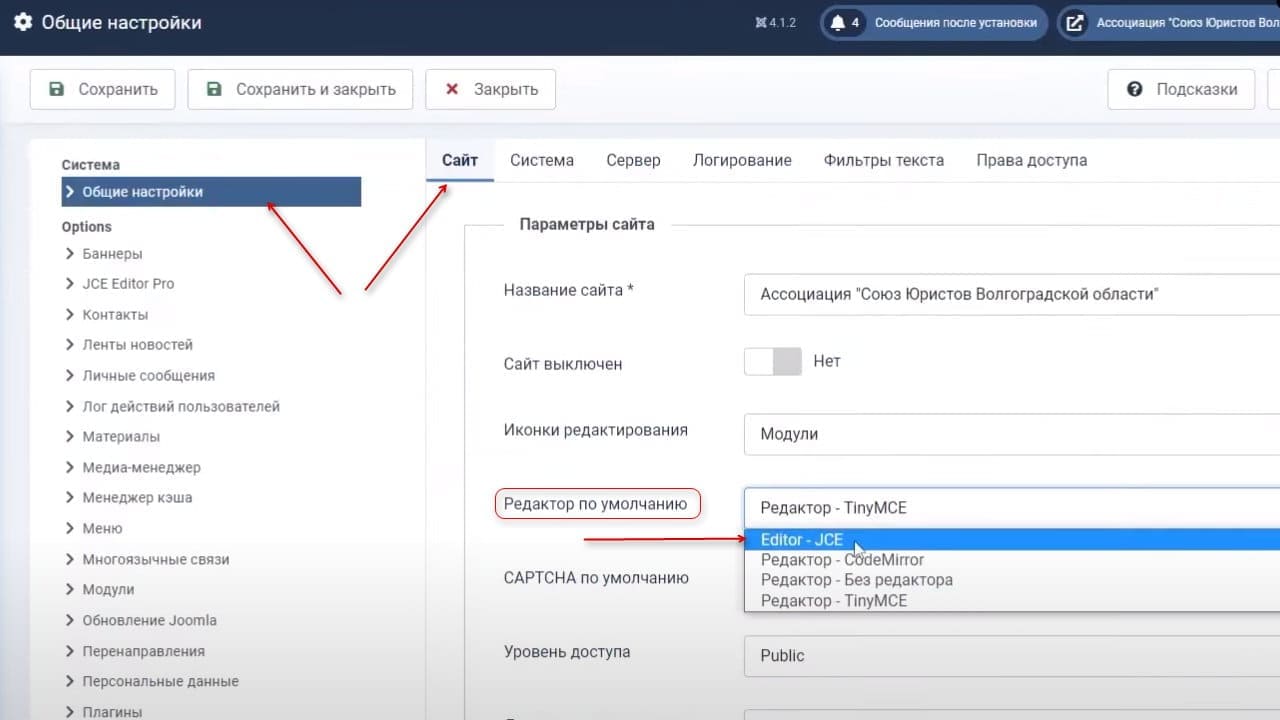1280x720 pixels.
Task: Open Менеджер кэша options
Action: click(137, 498)
